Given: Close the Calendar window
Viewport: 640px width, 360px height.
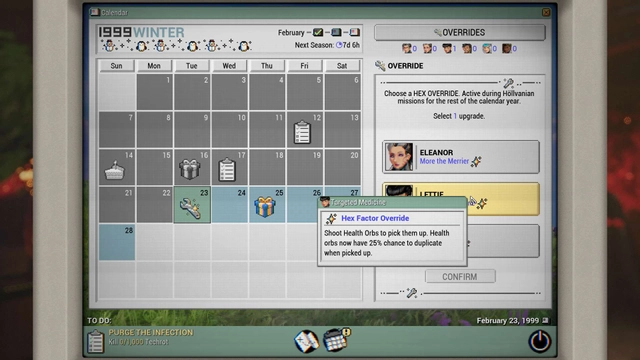Looking at the screenshot, I should 546,13.
